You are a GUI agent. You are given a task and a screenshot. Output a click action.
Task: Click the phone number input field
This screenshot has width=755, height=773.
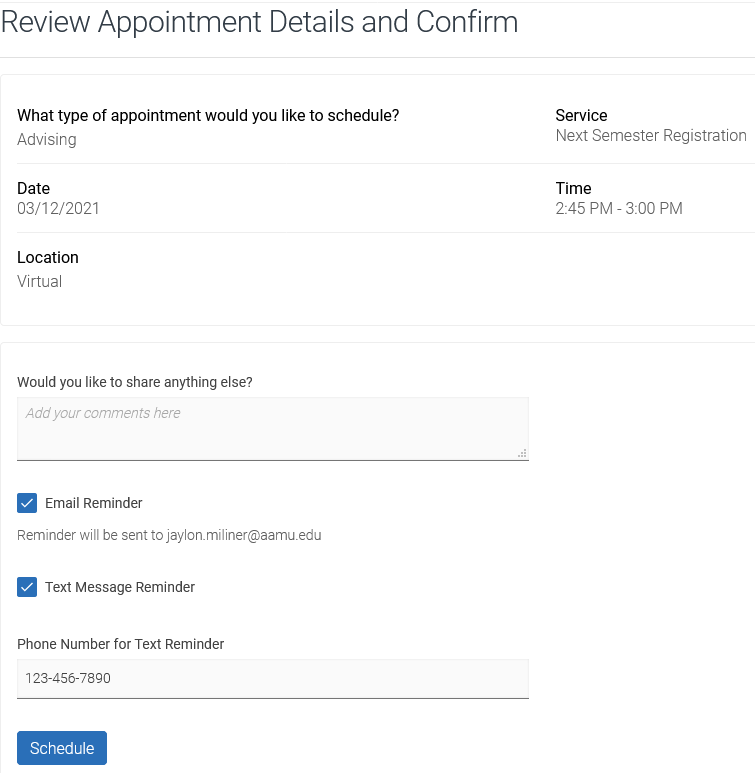click(272, 678)
